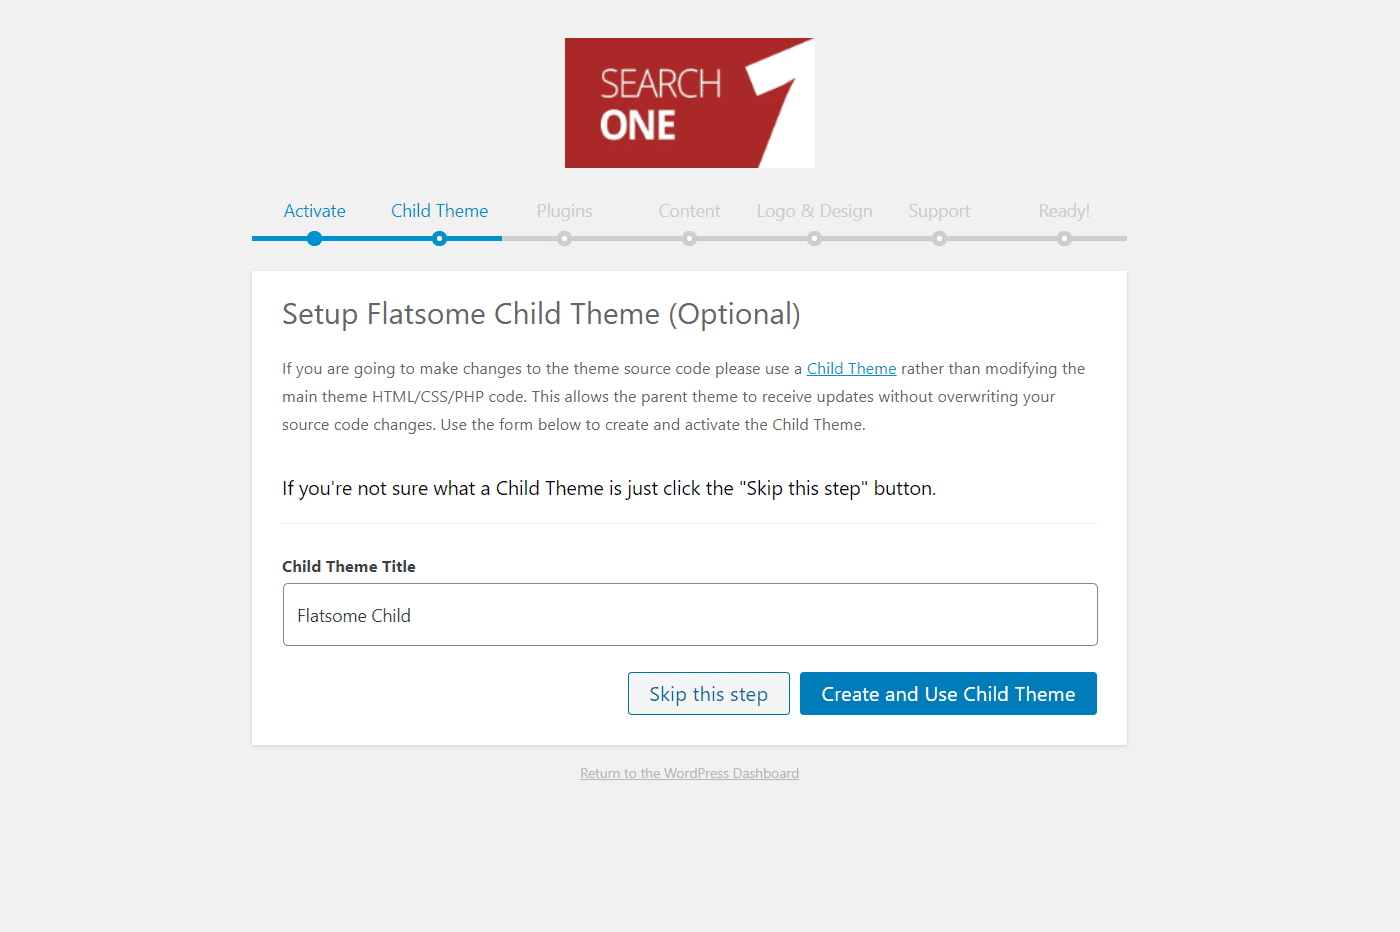Click the Support progress dot
This screenshot has width=1400, height=932.
[x=939, y=238]
